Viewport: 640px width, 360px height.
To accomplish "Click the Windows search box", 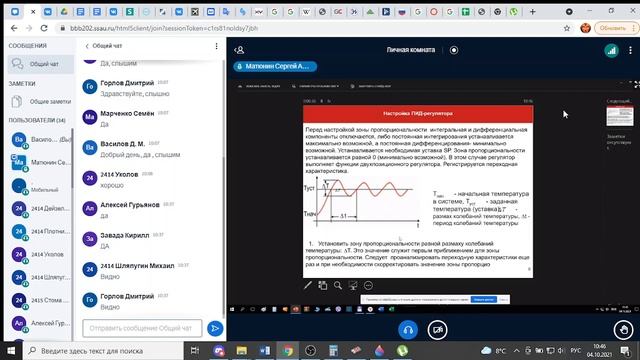I will (x=103, y=351).
